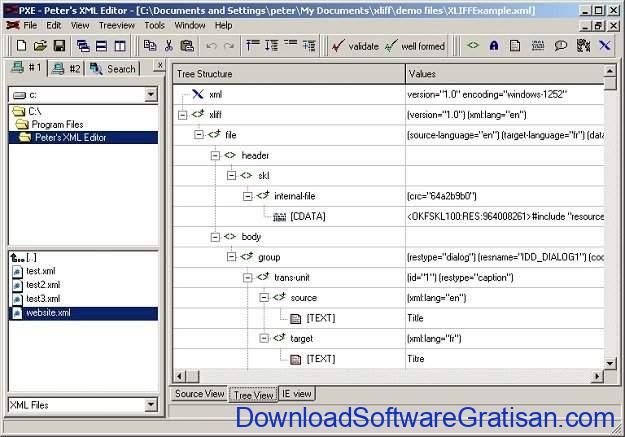Open the Treeview menu
The height and width of the screenshot is (437, 625).
[116, 26]
